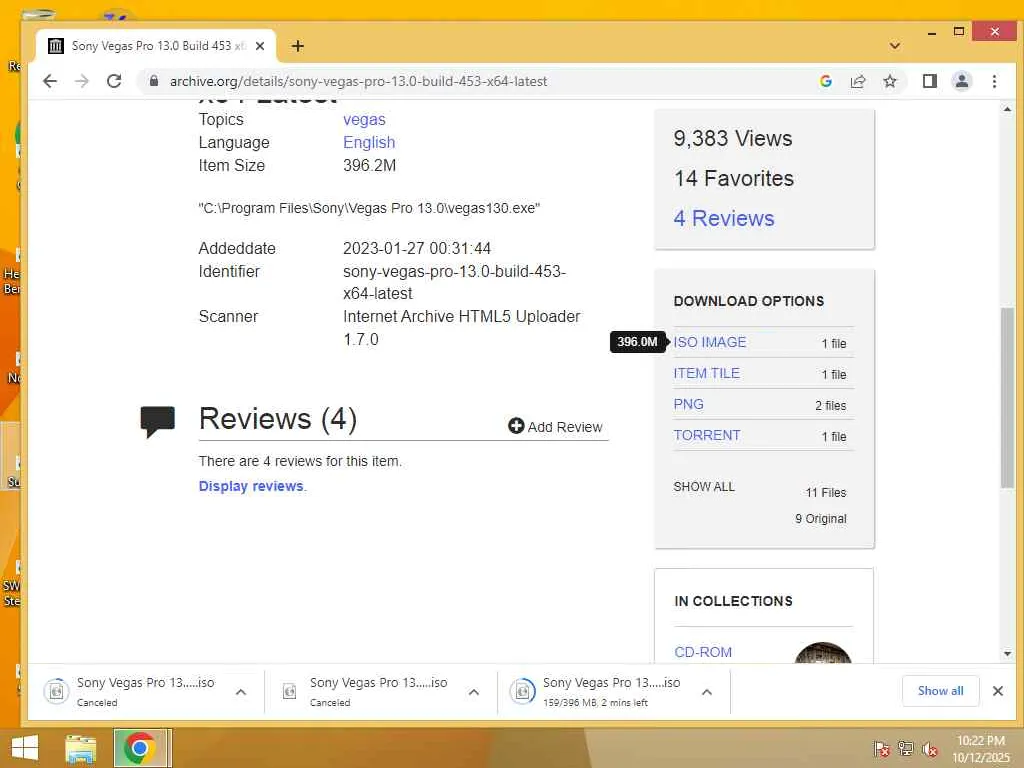Click the Item Size 396.2M value
Image resolution: width=1024 pixels, height=768 pixels.
pyautogui.click(x=370, y=165)
